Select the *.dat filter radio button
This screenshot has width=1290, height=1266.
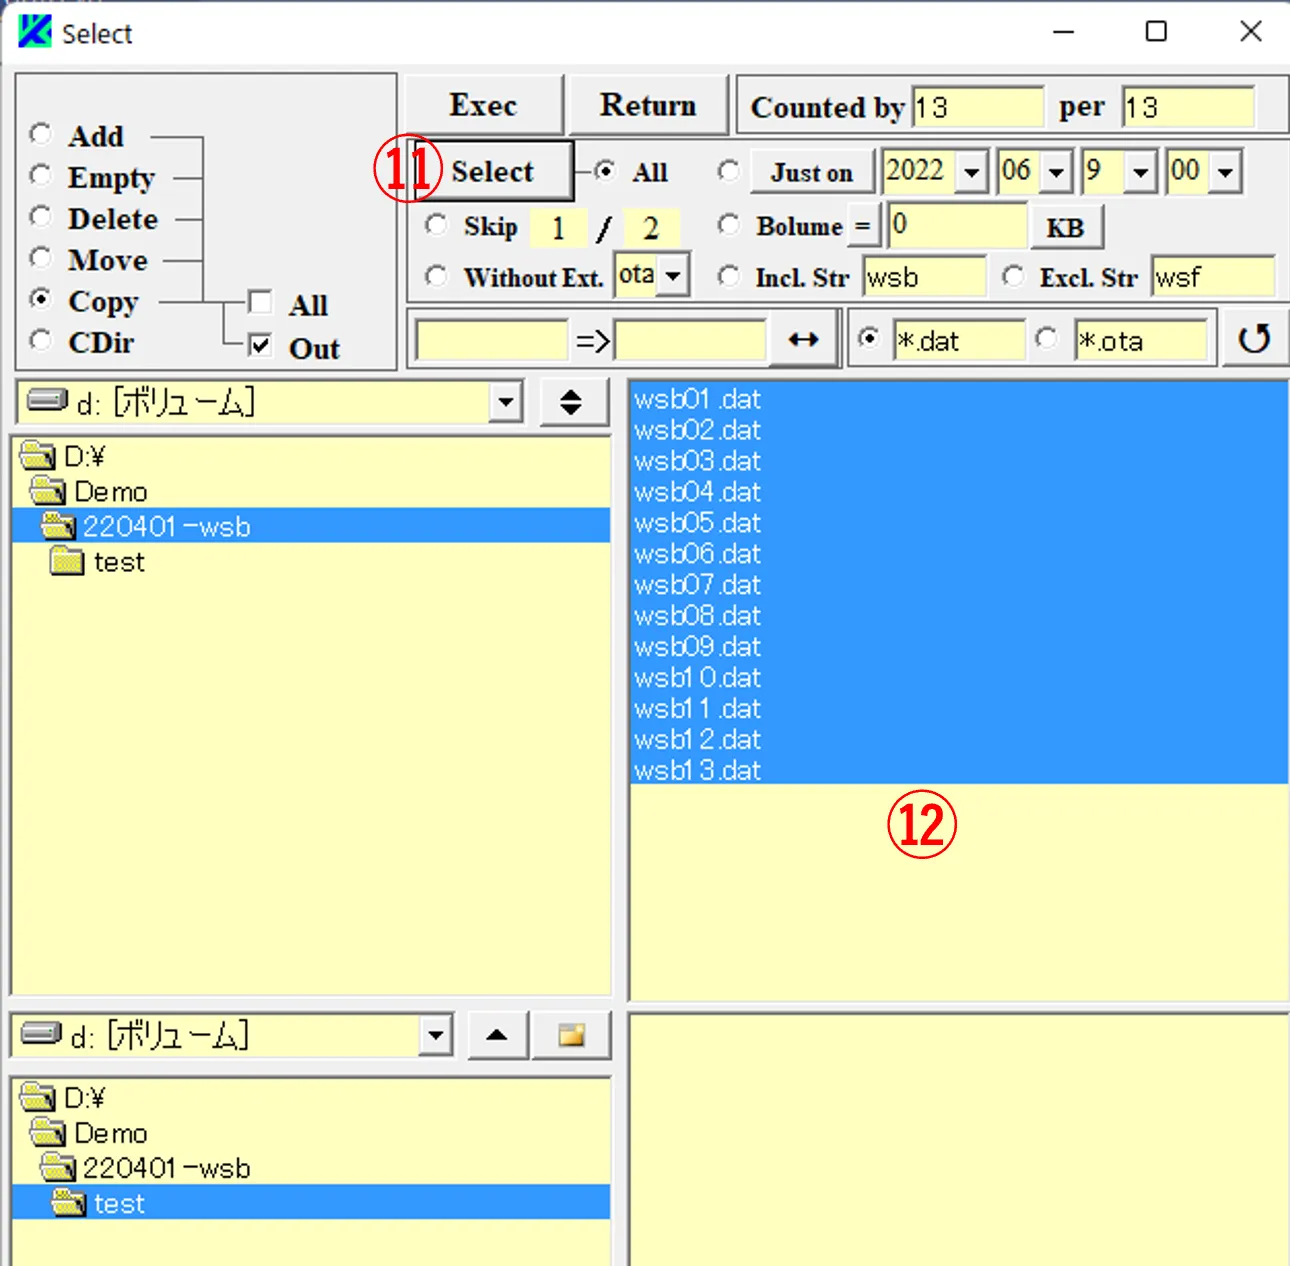tap(869, 339)
